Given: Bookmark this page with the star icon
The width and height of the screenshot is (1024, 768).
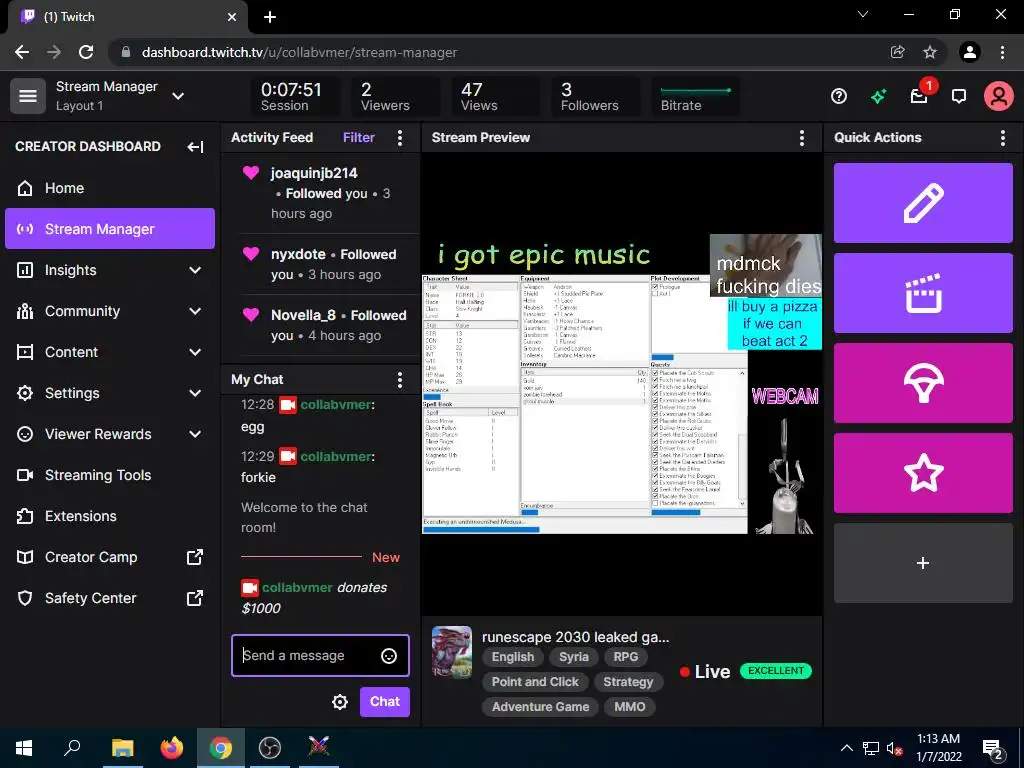Looking at the screenshot, I should [930, 52].
